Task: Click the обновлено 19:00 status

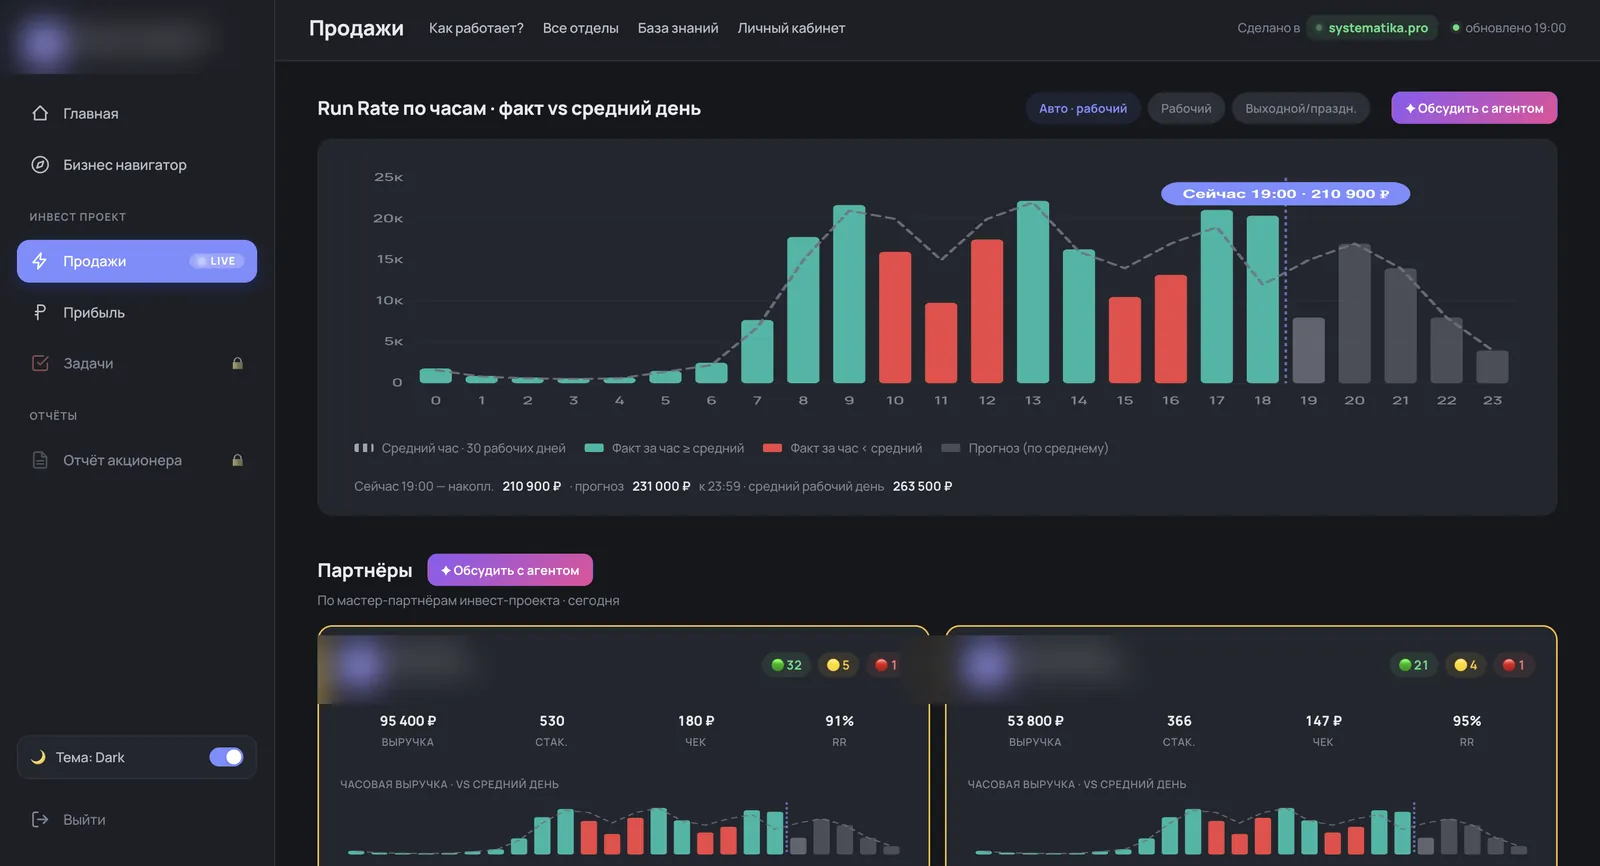Action: [1509, 28]
